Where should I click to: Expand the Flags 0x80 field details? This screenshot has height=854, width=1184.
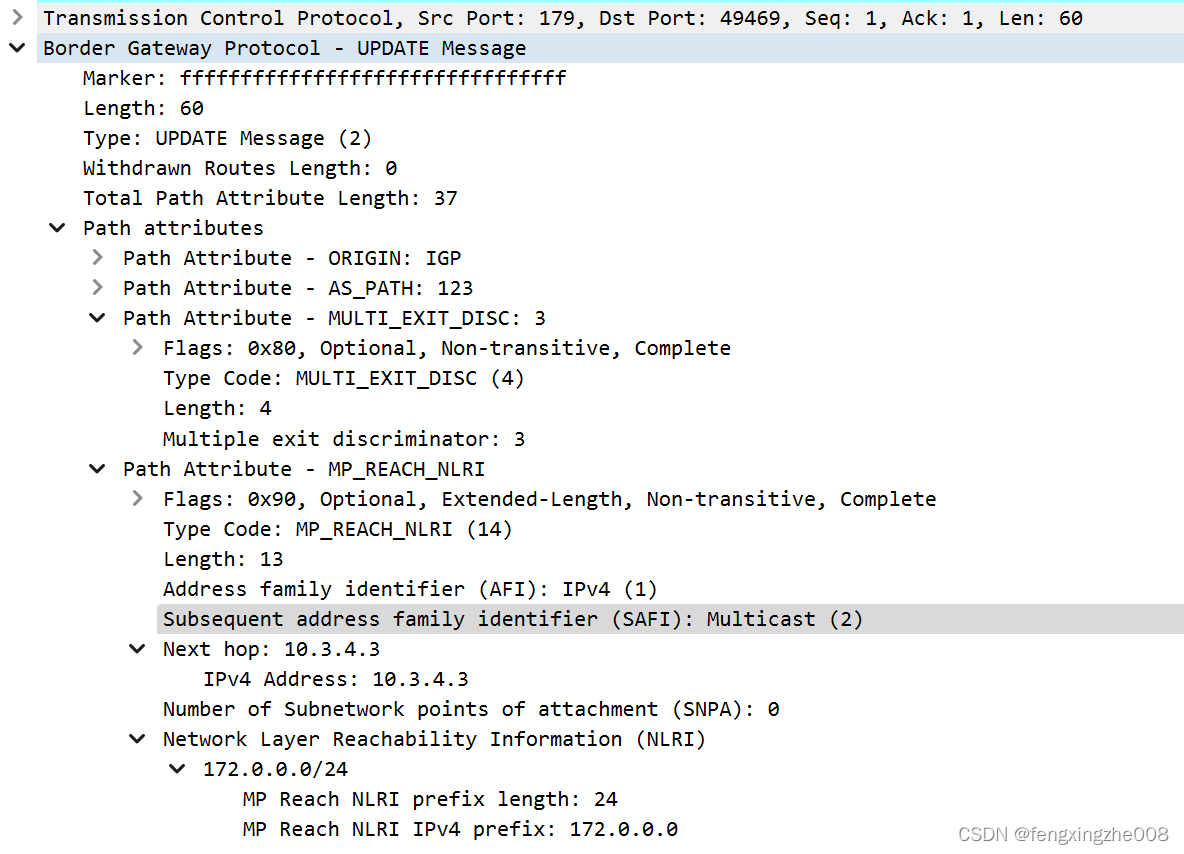tap(137, 348)
